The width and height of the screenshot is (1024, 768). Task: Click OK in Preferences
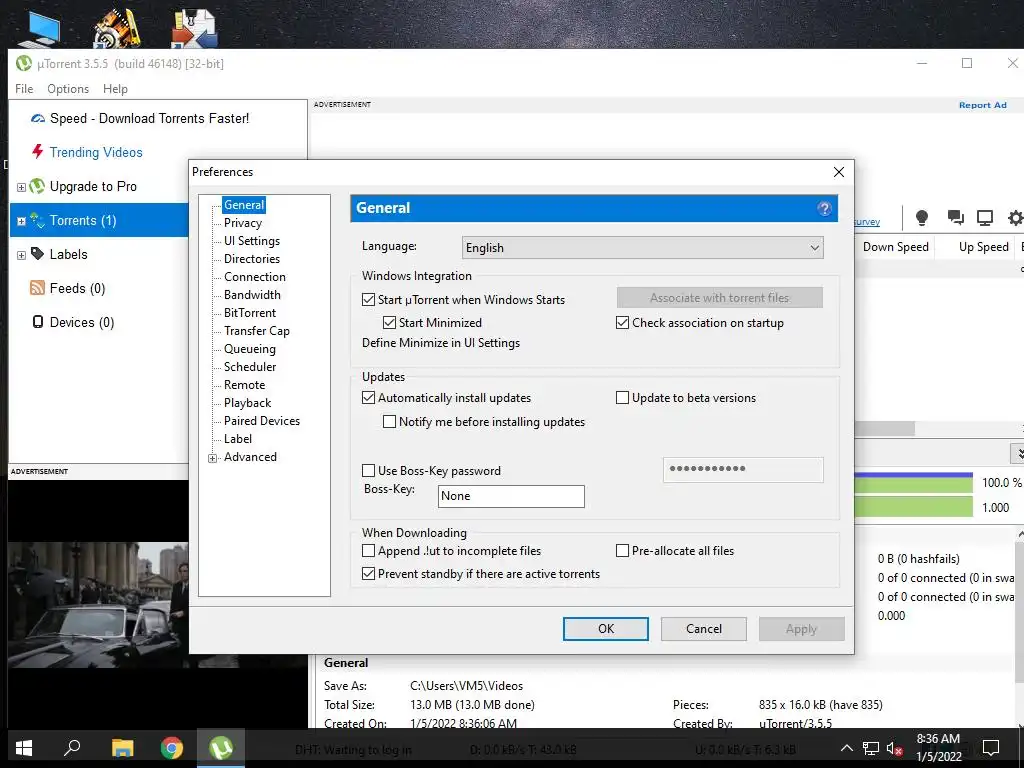606,629
